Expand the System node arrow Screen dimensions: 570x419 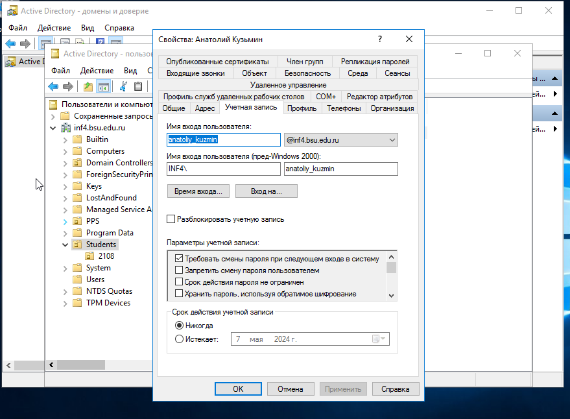coord(65,269)
